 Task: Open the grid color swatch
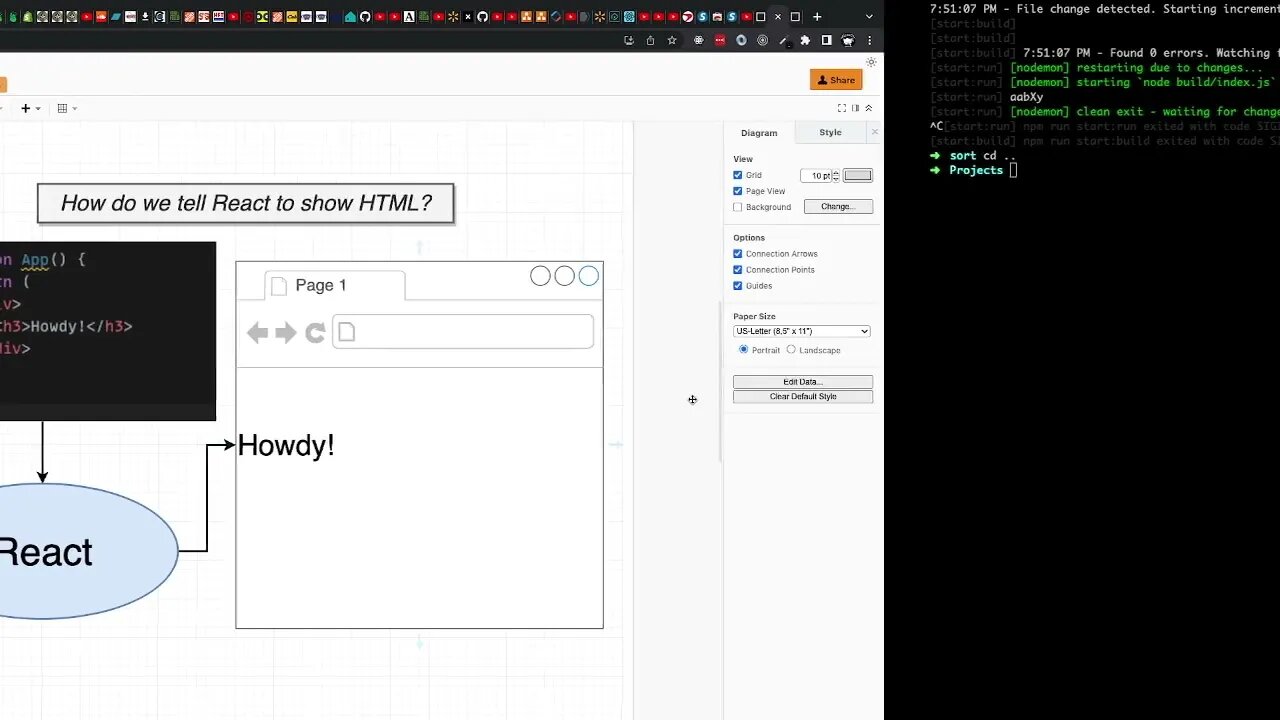pyautogui.click(x=858, y=175)
